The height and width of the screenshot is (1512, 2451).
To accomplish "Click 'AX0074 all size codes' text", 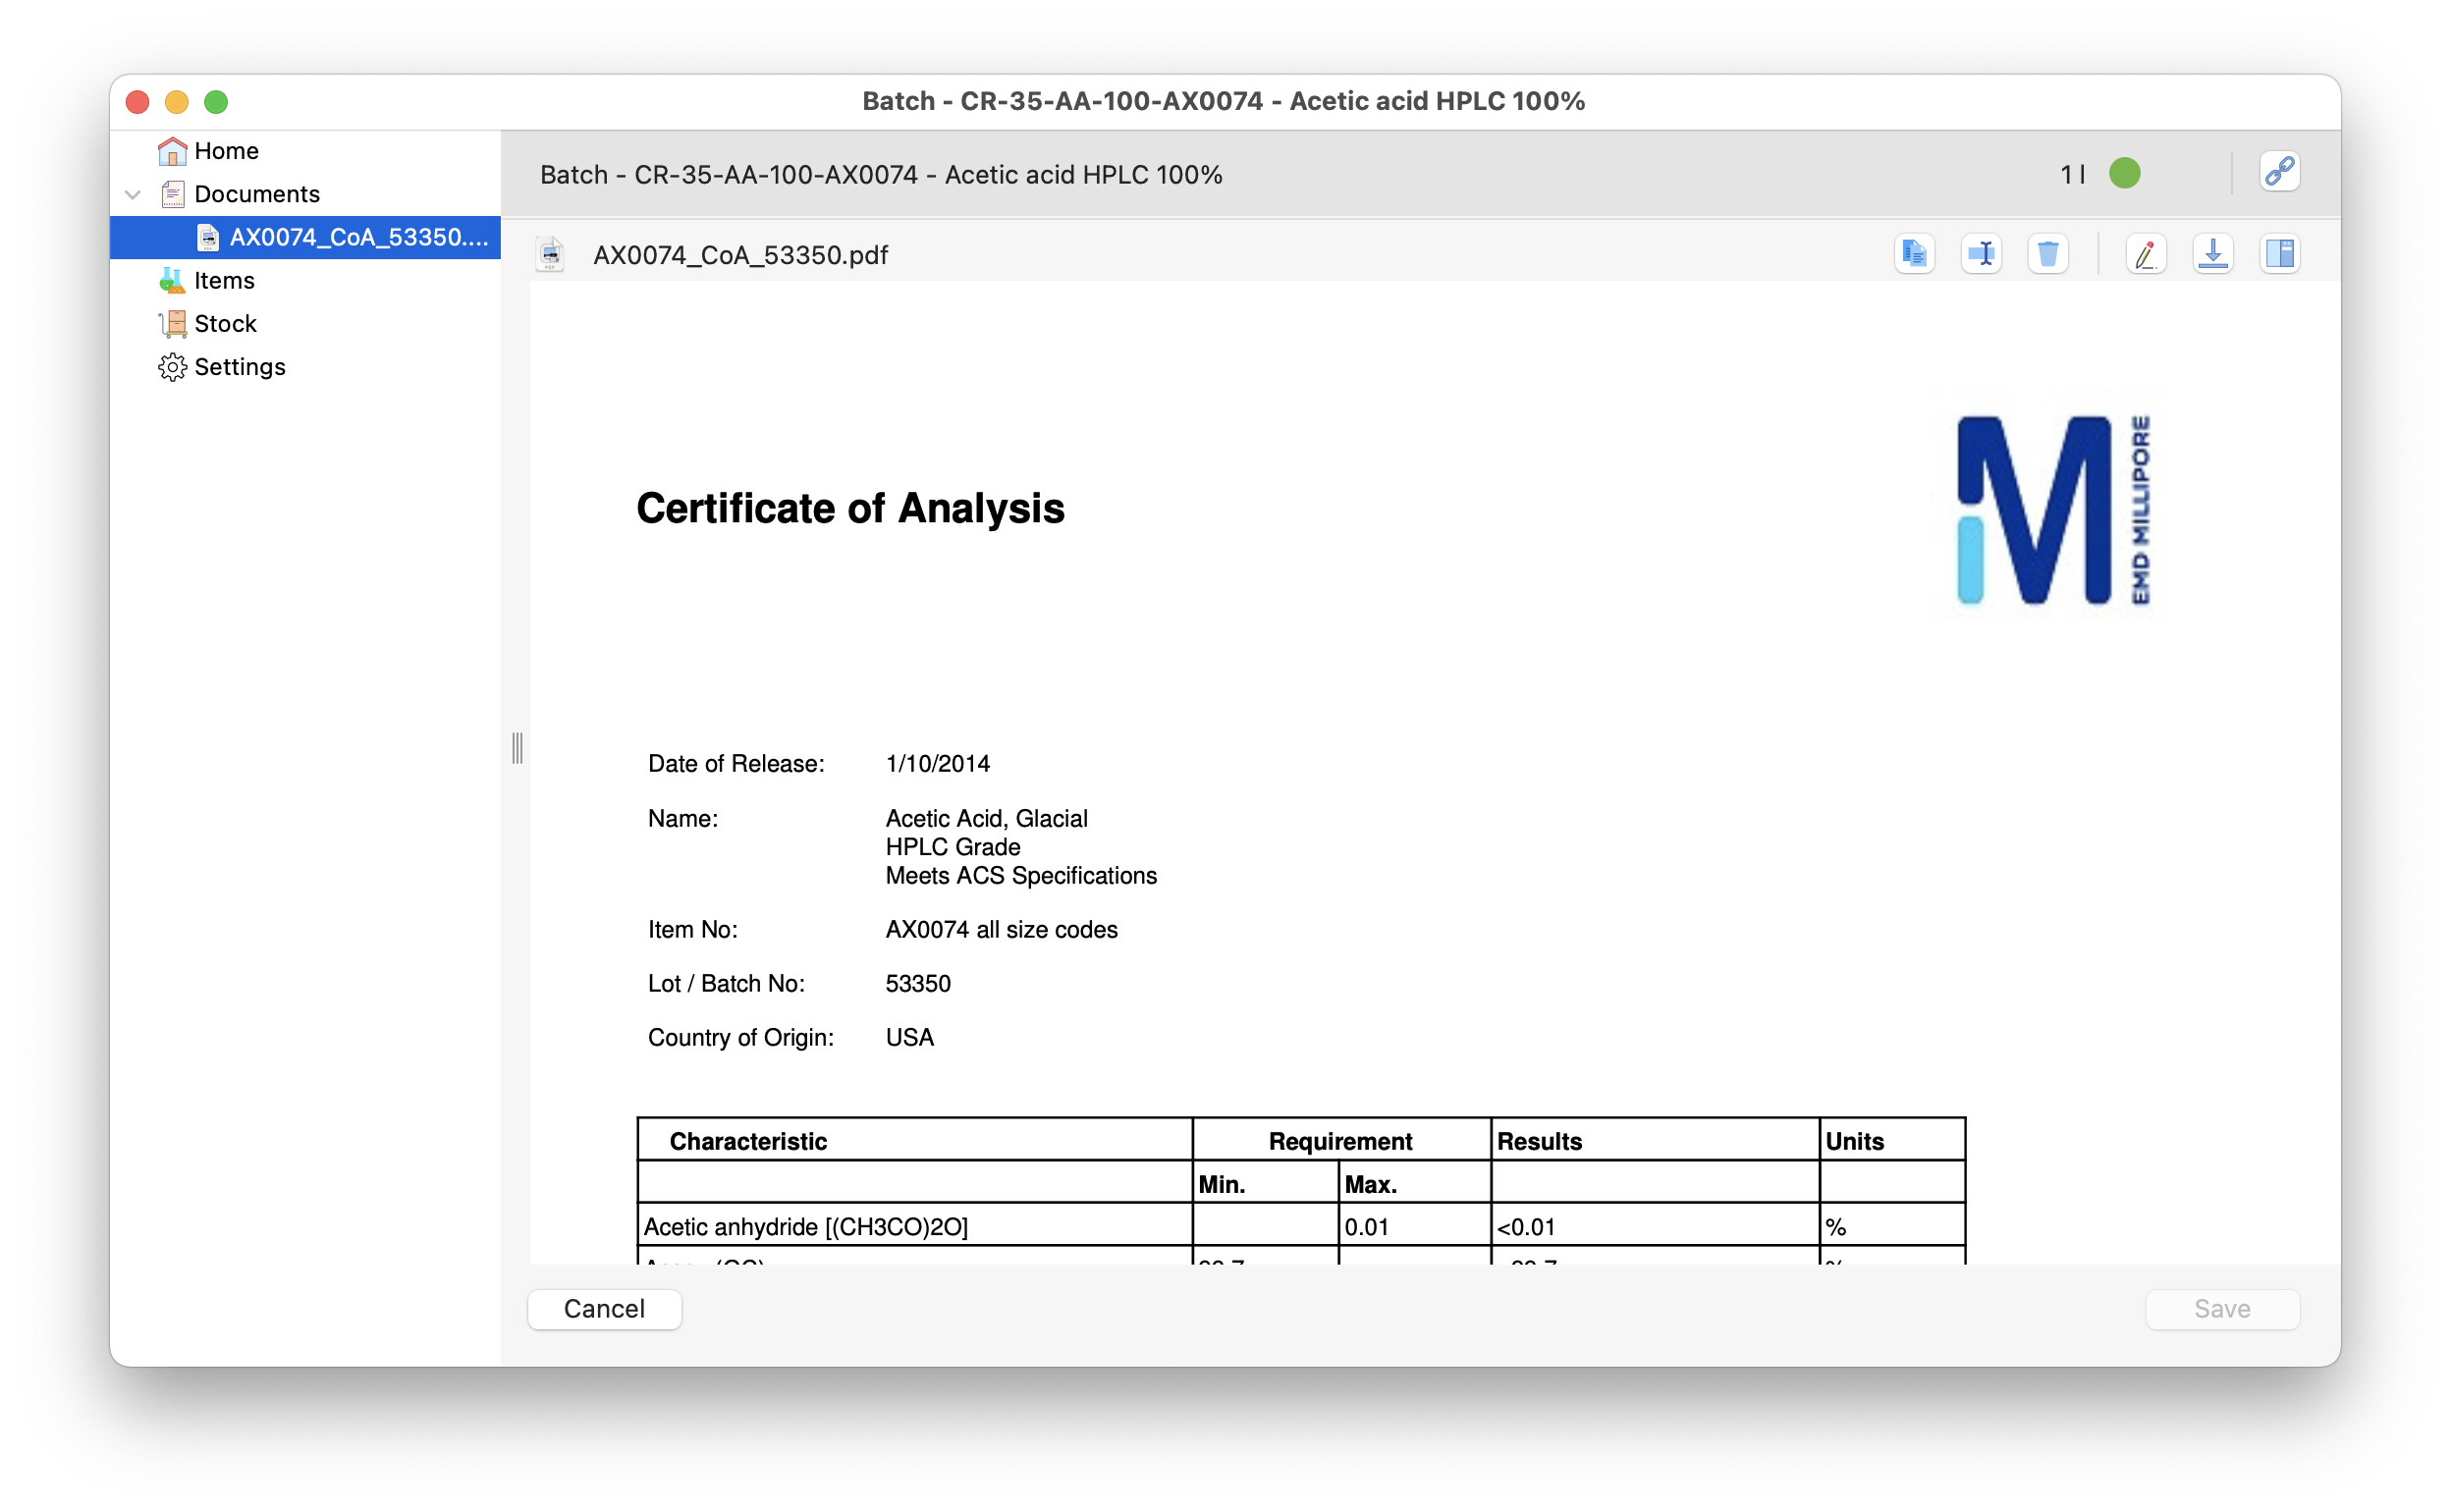I will tap(1001, 930).
